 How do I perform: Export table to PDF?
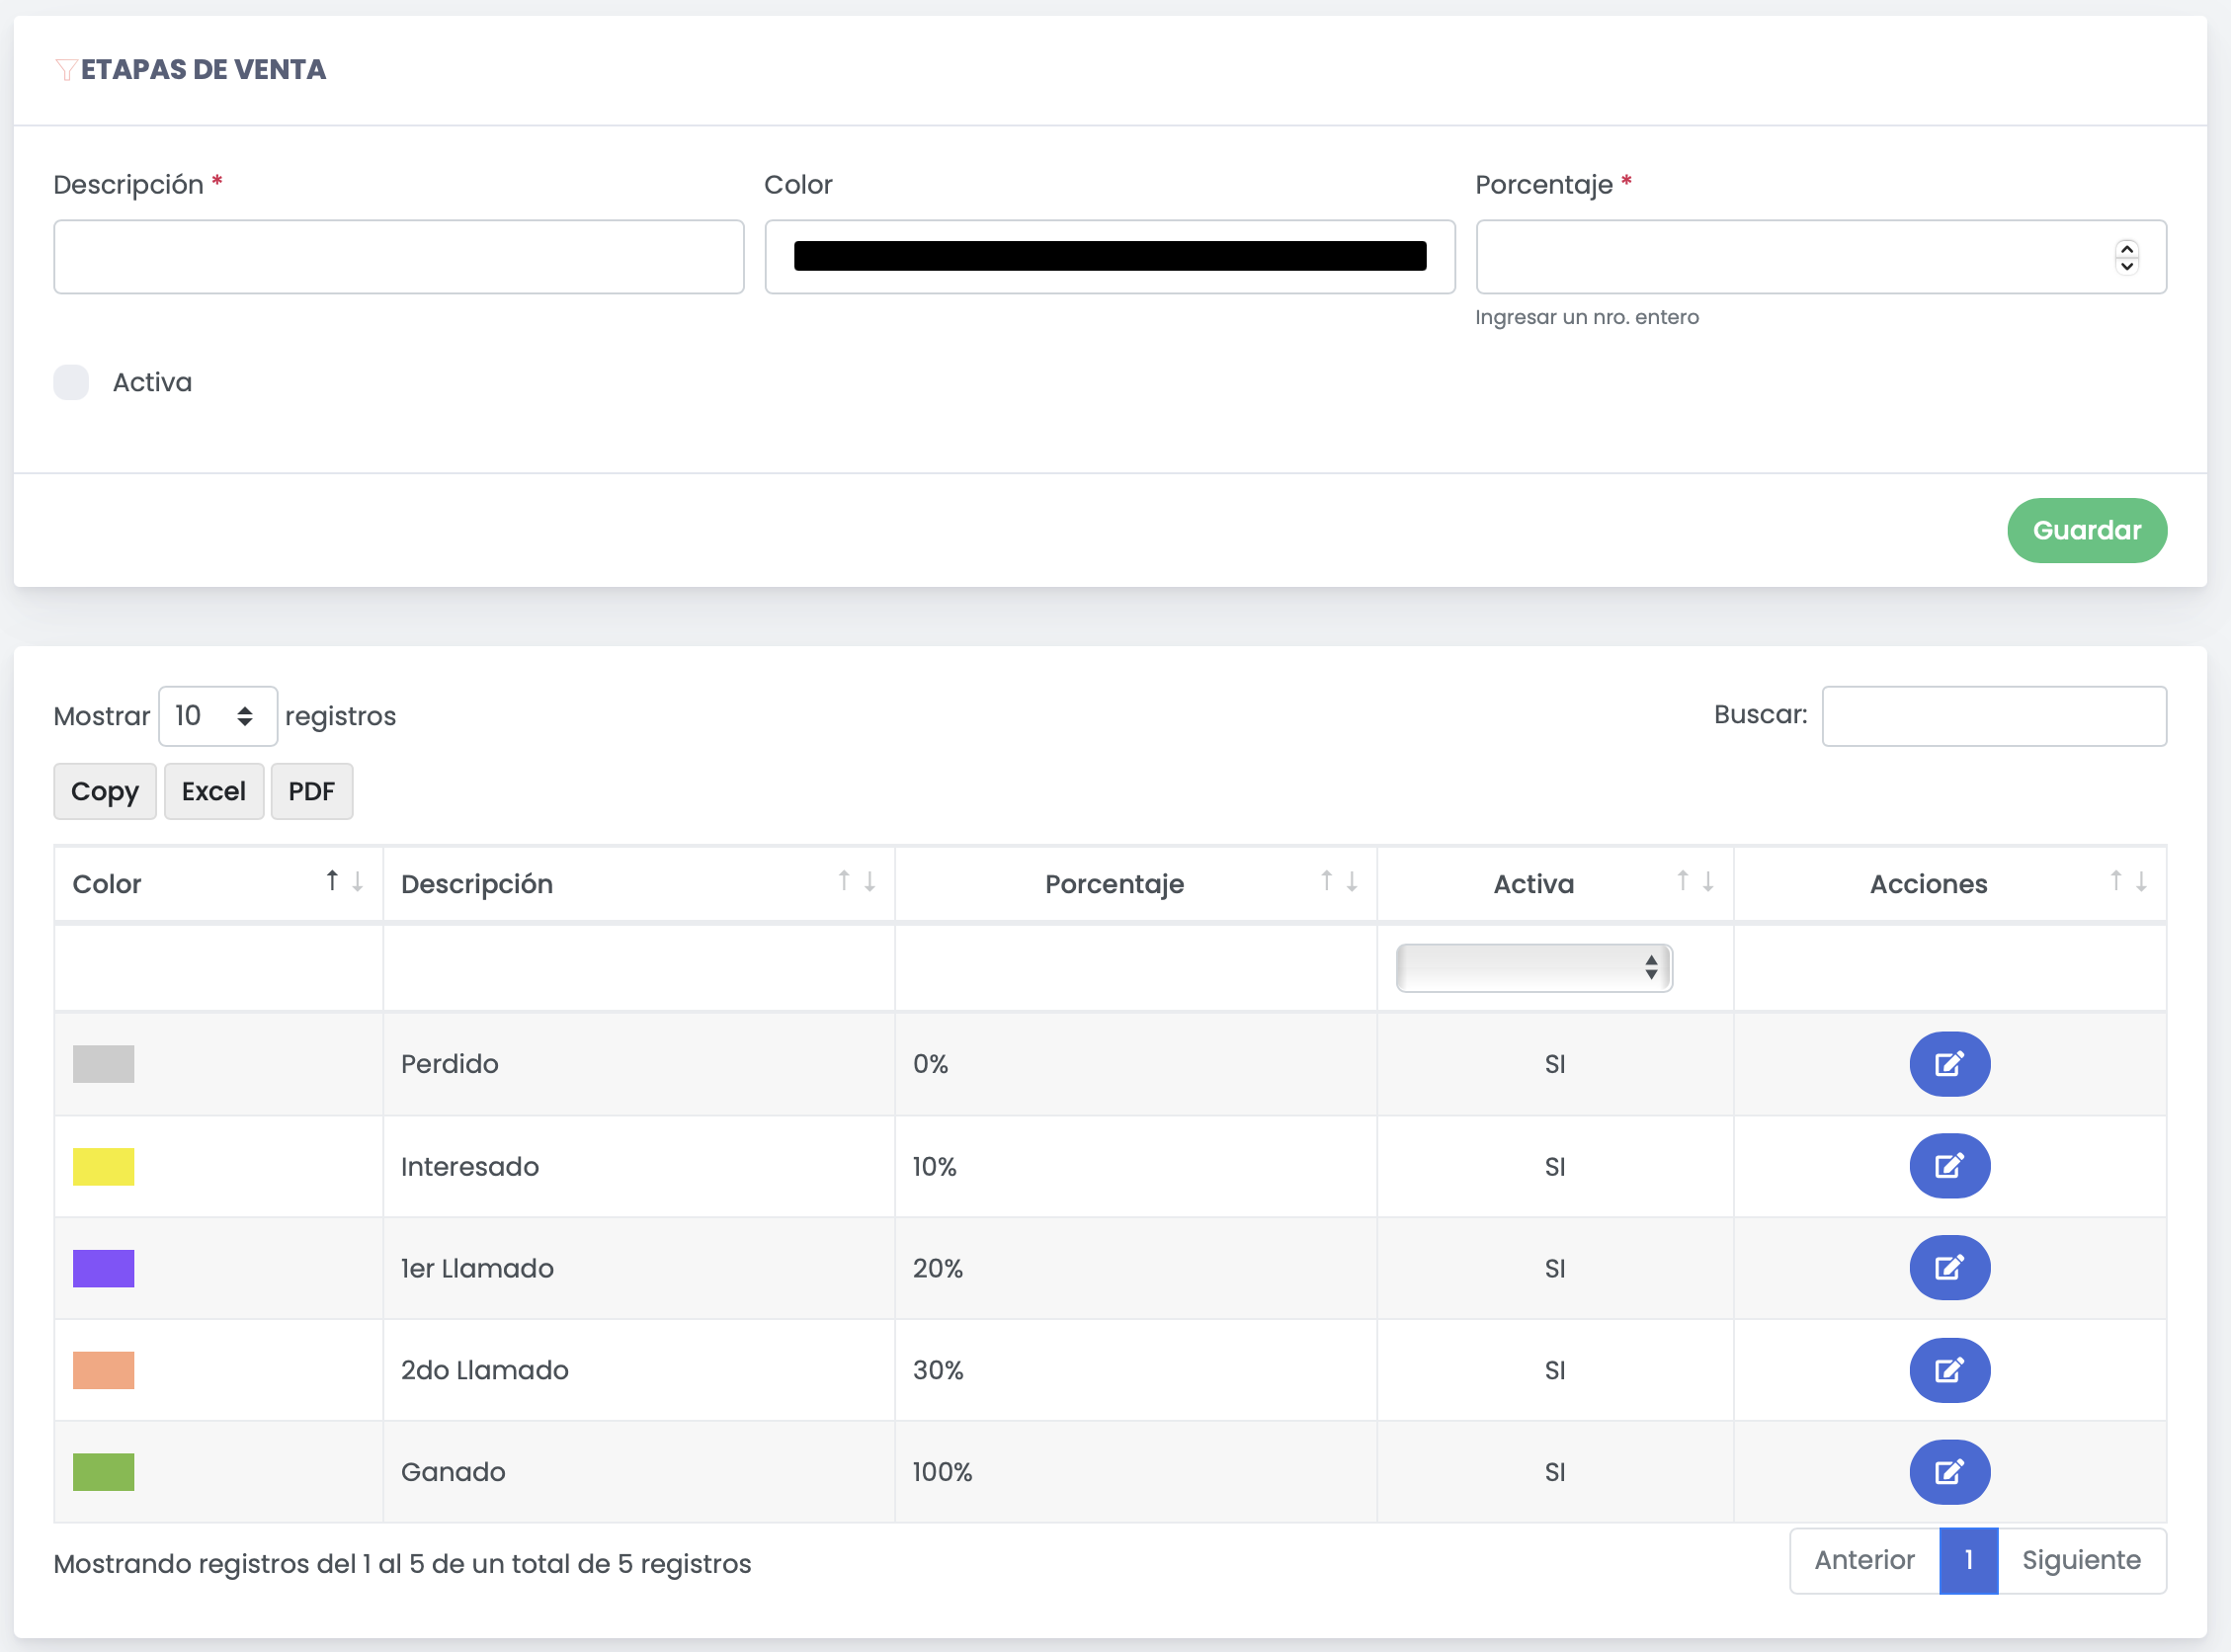click(x=312, y=791)
